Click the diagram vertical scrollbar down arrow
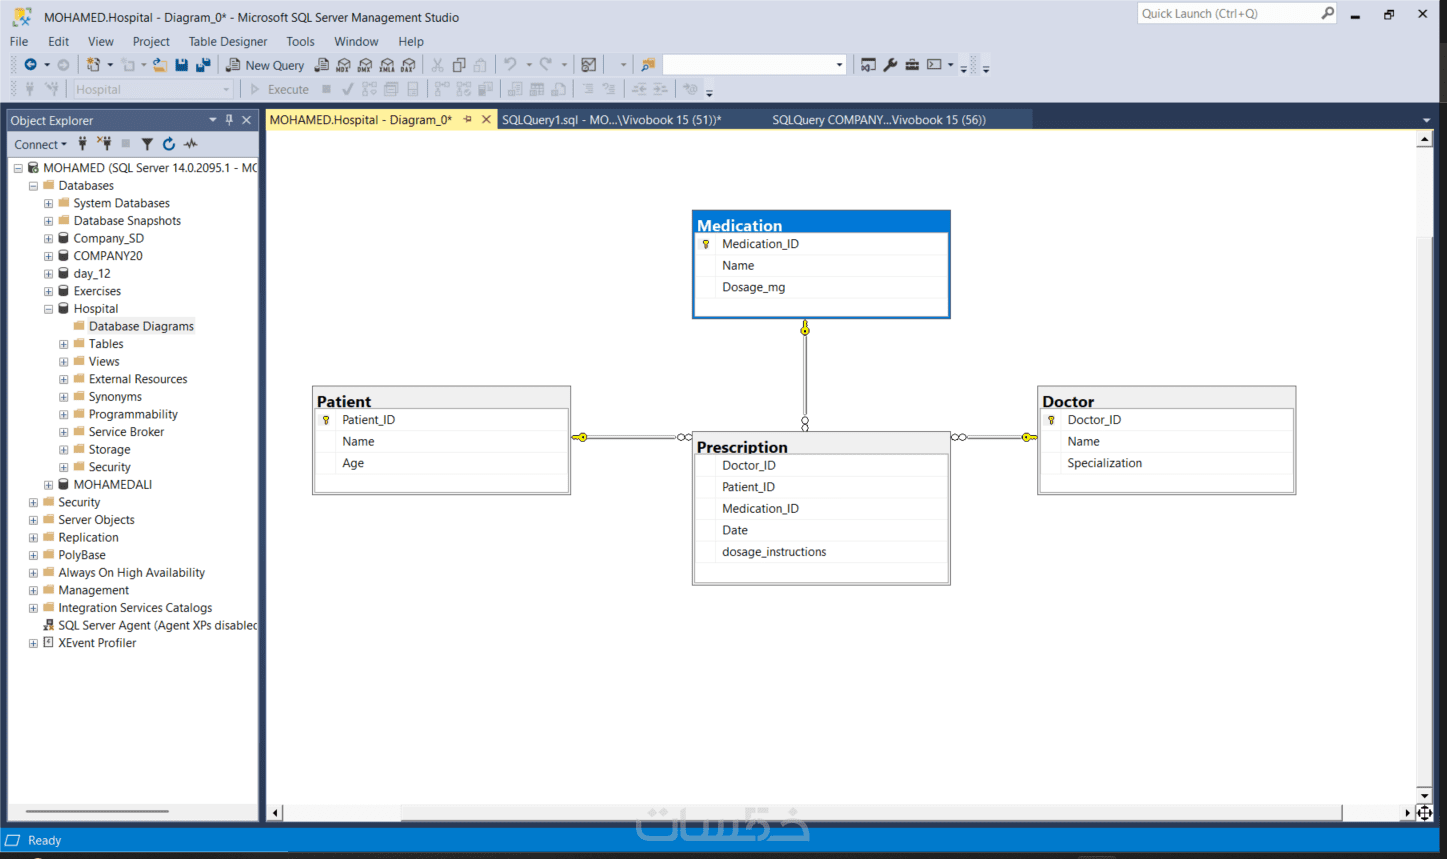 [1424, 795]
